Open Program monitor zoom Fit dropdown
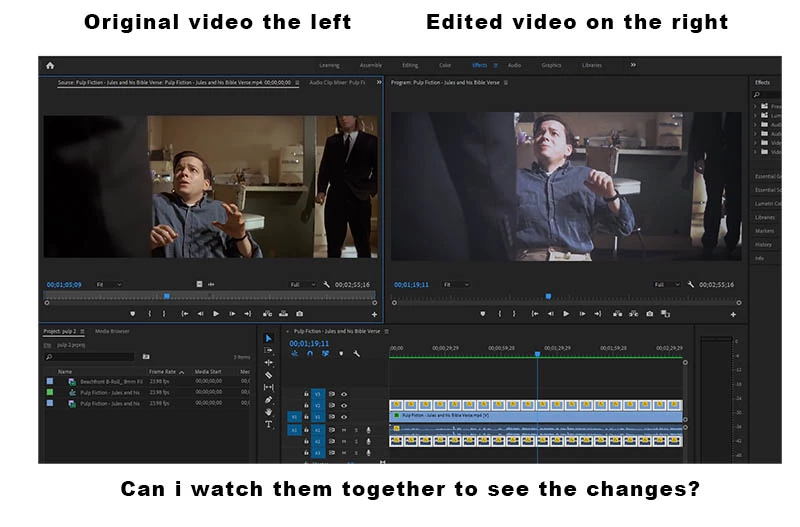Image resolution: width=800 pixels, height=527 pixels. click(x=456, y=285)
